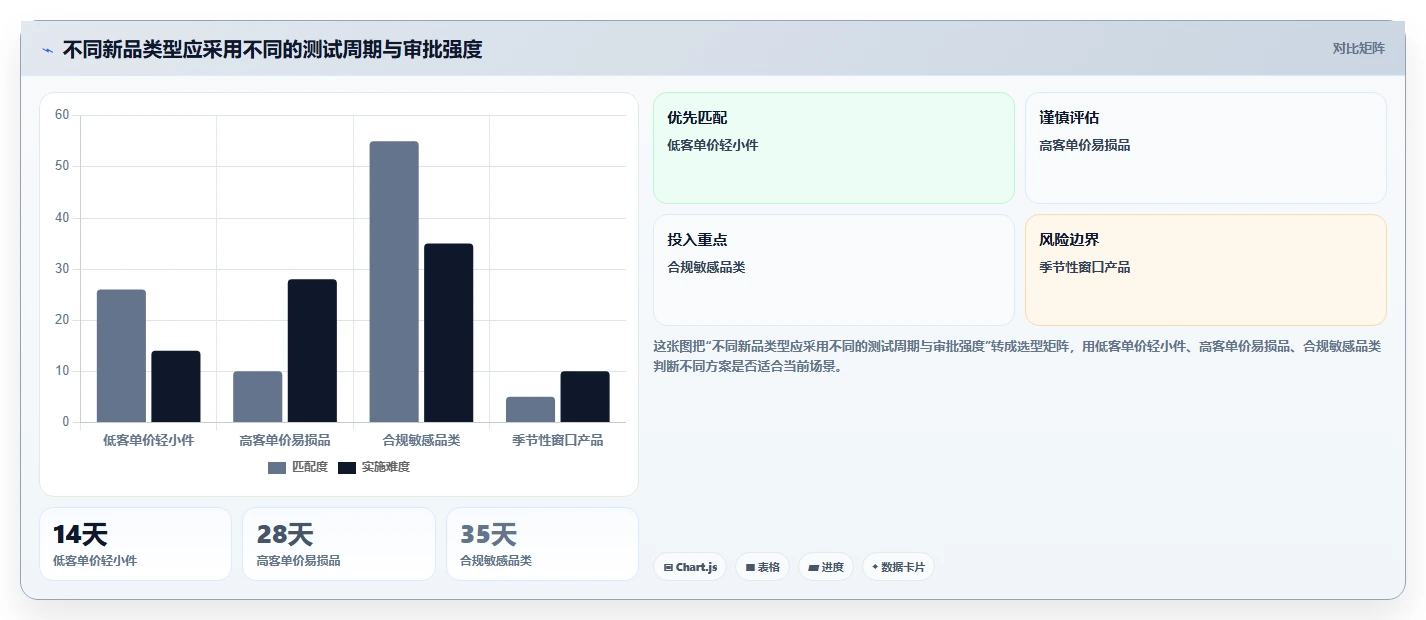Click 实施难度 bar for 高客单价易损品
The height and width of the screenshot is (620, 1426).
tap(312, 351)
